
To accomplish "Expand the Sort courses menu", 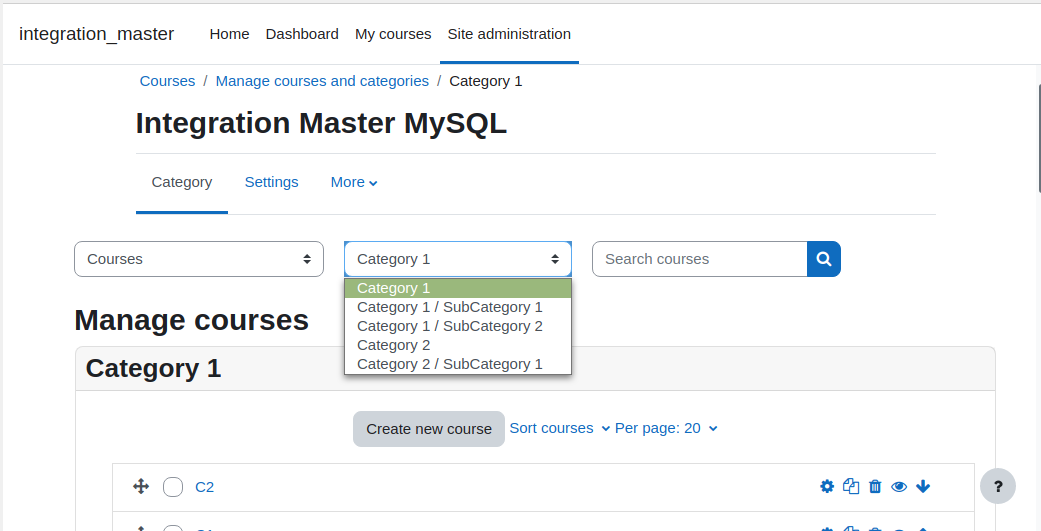I will pyautogui.click(x=560, y=428).
